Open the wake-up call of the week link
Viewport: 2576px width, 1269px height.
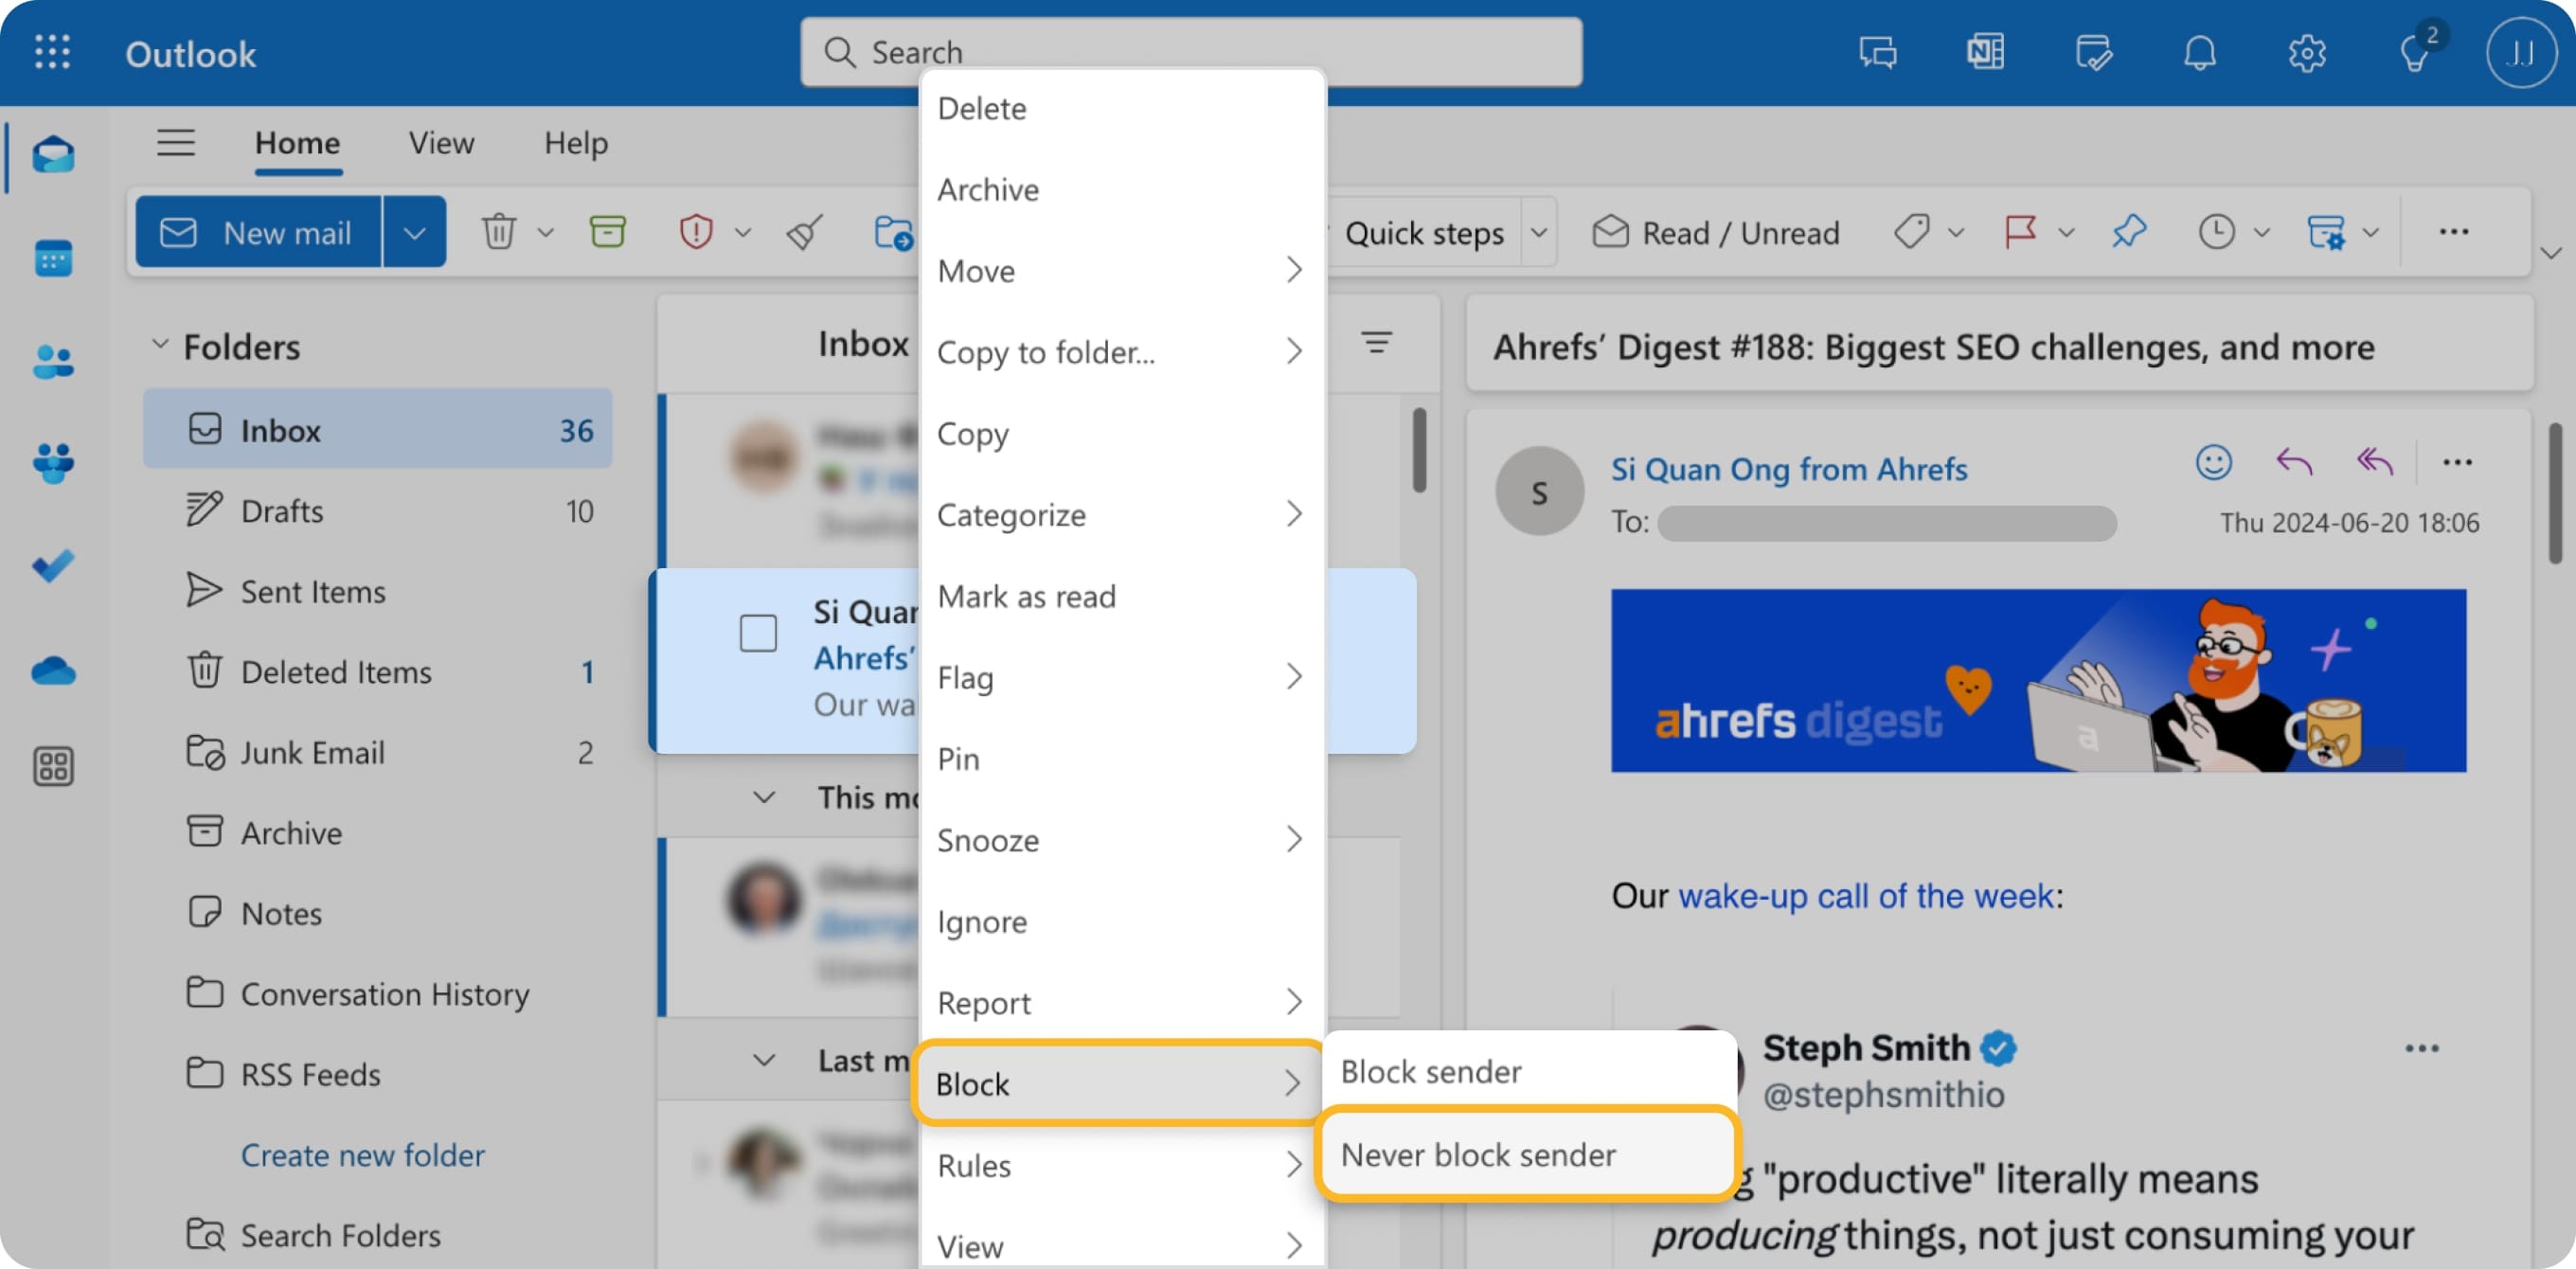pos(1865,895)
